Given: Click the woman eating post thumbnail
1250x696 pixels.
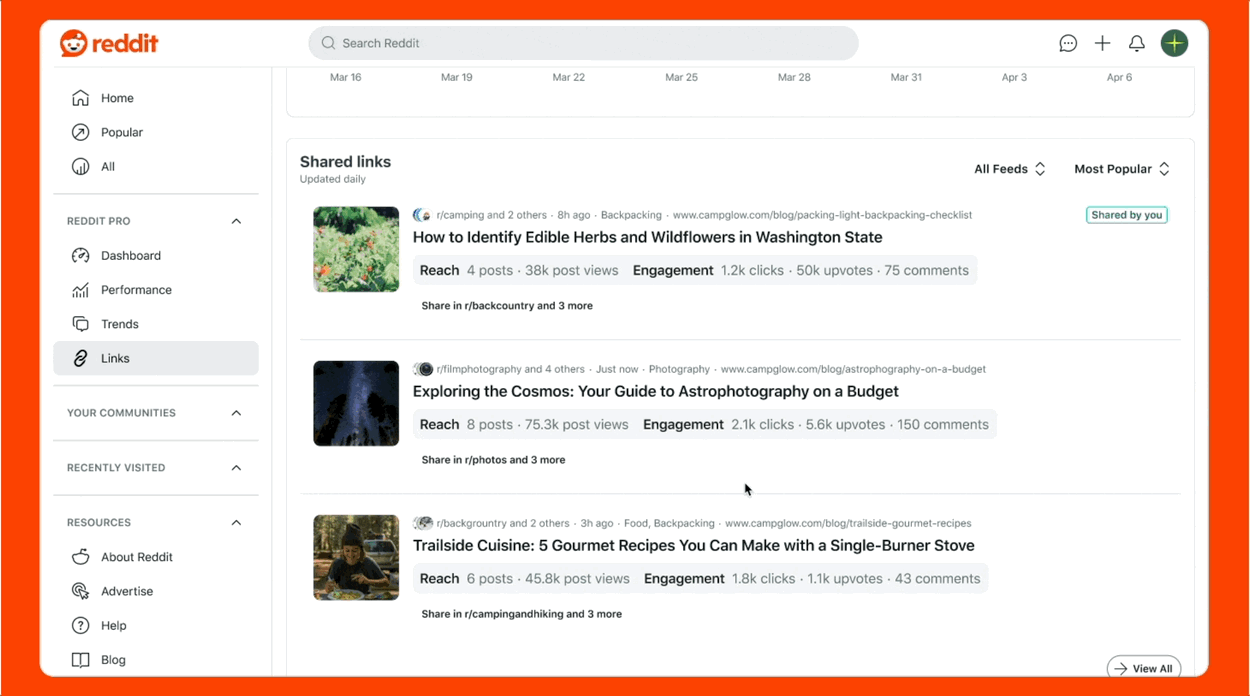Looking at the screenshot, I should (356, 557).
